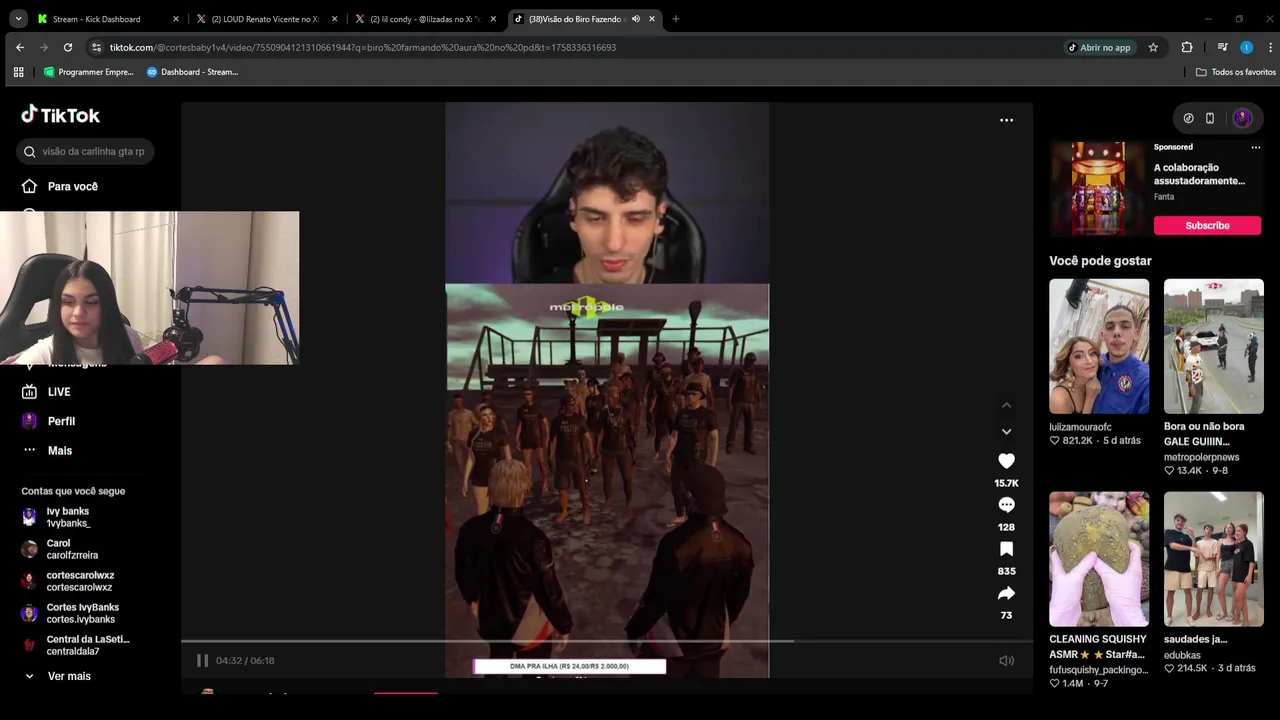Viewport: 1280px width, 720px height.
Task: Close the lil condy X tab
Action: pyautogui.click(x=493, y=19)
